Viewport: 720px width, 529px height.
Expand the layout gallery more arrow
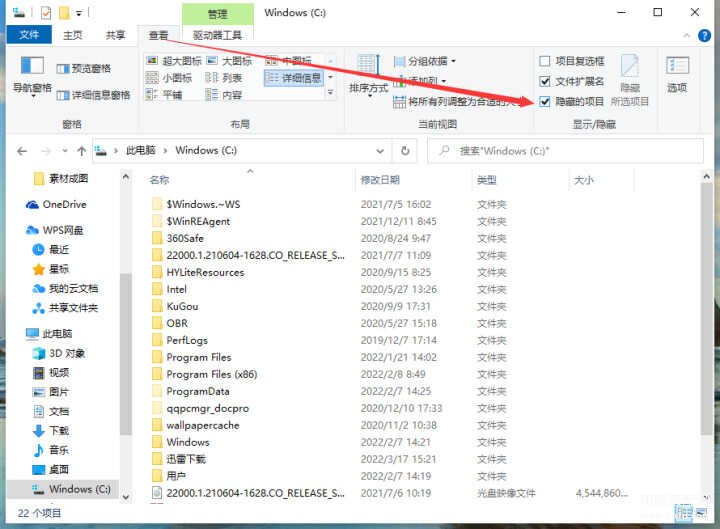coord(330,93)
